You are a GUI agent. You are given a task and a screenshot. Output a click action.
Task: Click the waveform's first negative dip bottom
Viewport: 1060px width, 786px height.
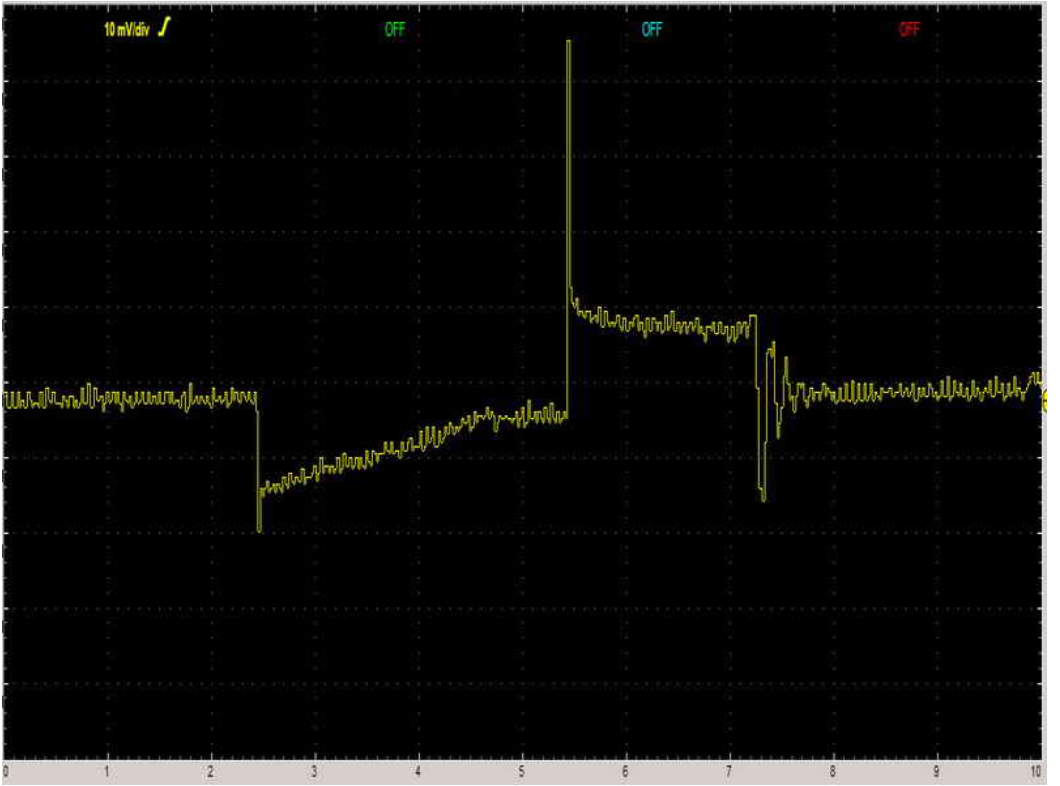259,528
